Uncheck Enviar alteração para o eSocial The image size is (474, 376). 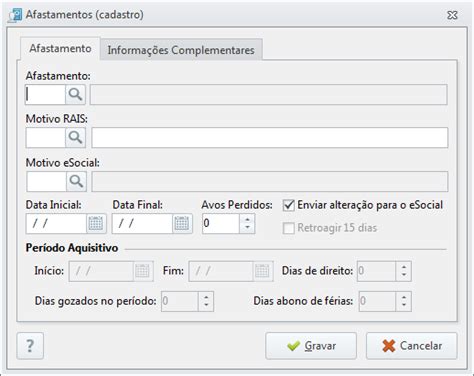(289, 205)
